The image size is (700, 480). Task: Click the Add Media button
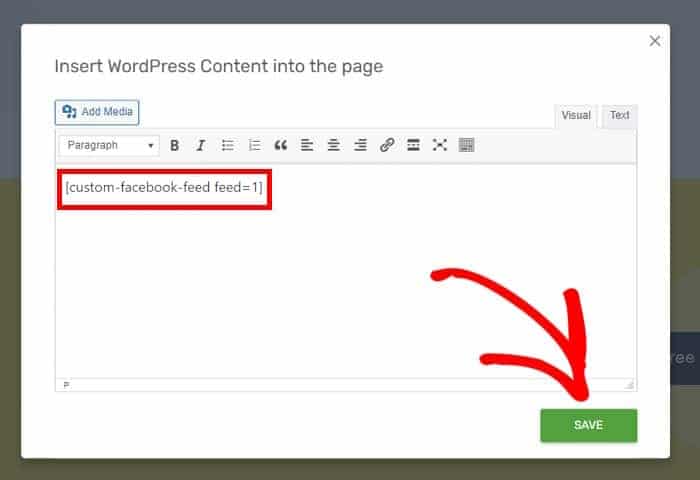point(97,112)
